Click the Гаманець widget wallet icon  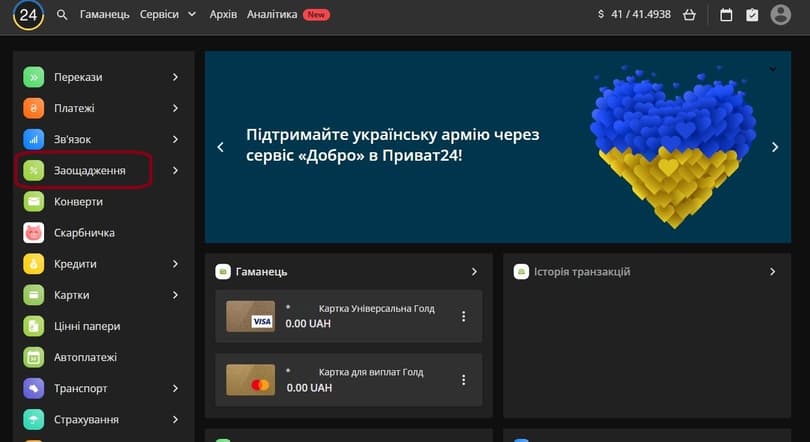[223, 272]
